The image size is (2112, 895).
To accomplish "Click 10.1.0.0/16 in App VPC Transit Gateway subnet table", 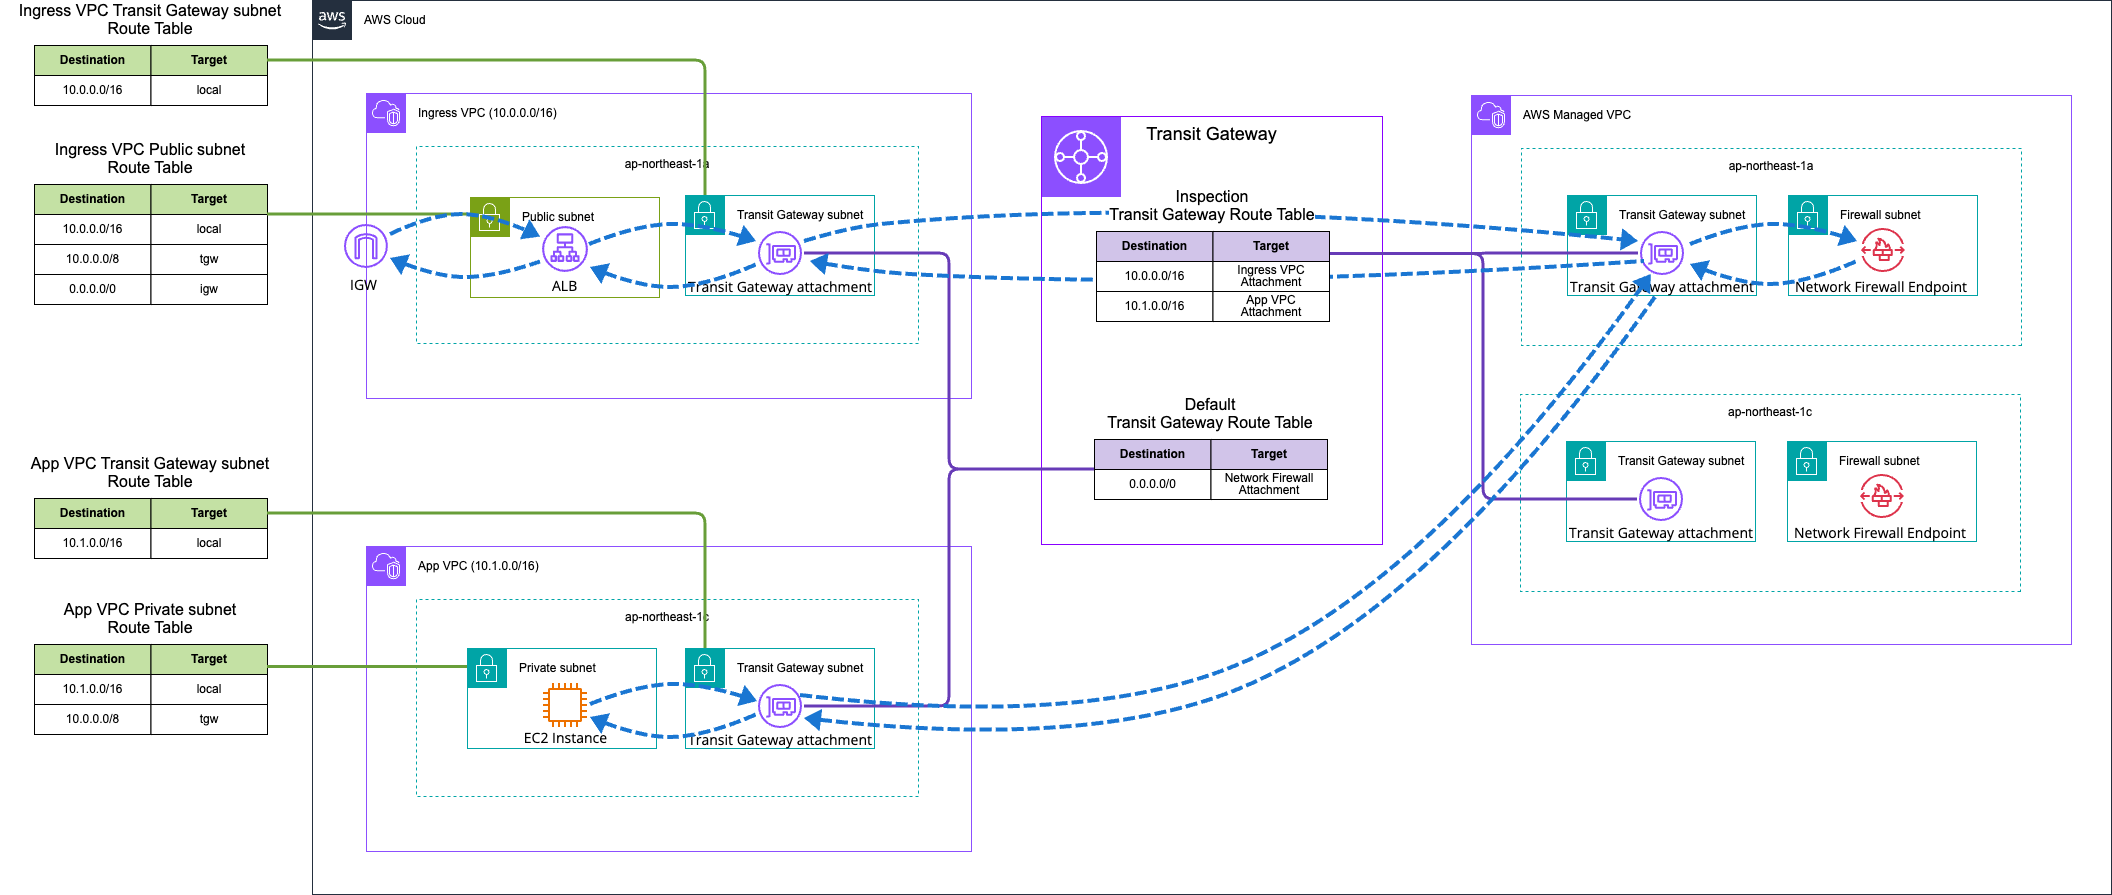I will click(93, 543).
